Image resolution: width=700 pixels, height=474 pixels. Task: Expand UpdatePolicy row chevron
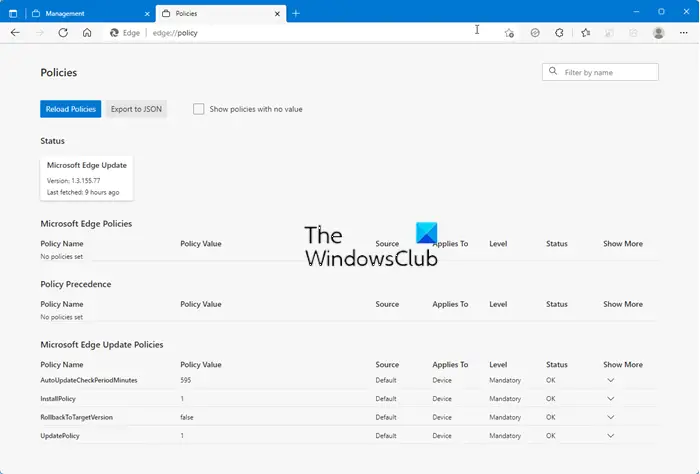[x=611, y=436]
